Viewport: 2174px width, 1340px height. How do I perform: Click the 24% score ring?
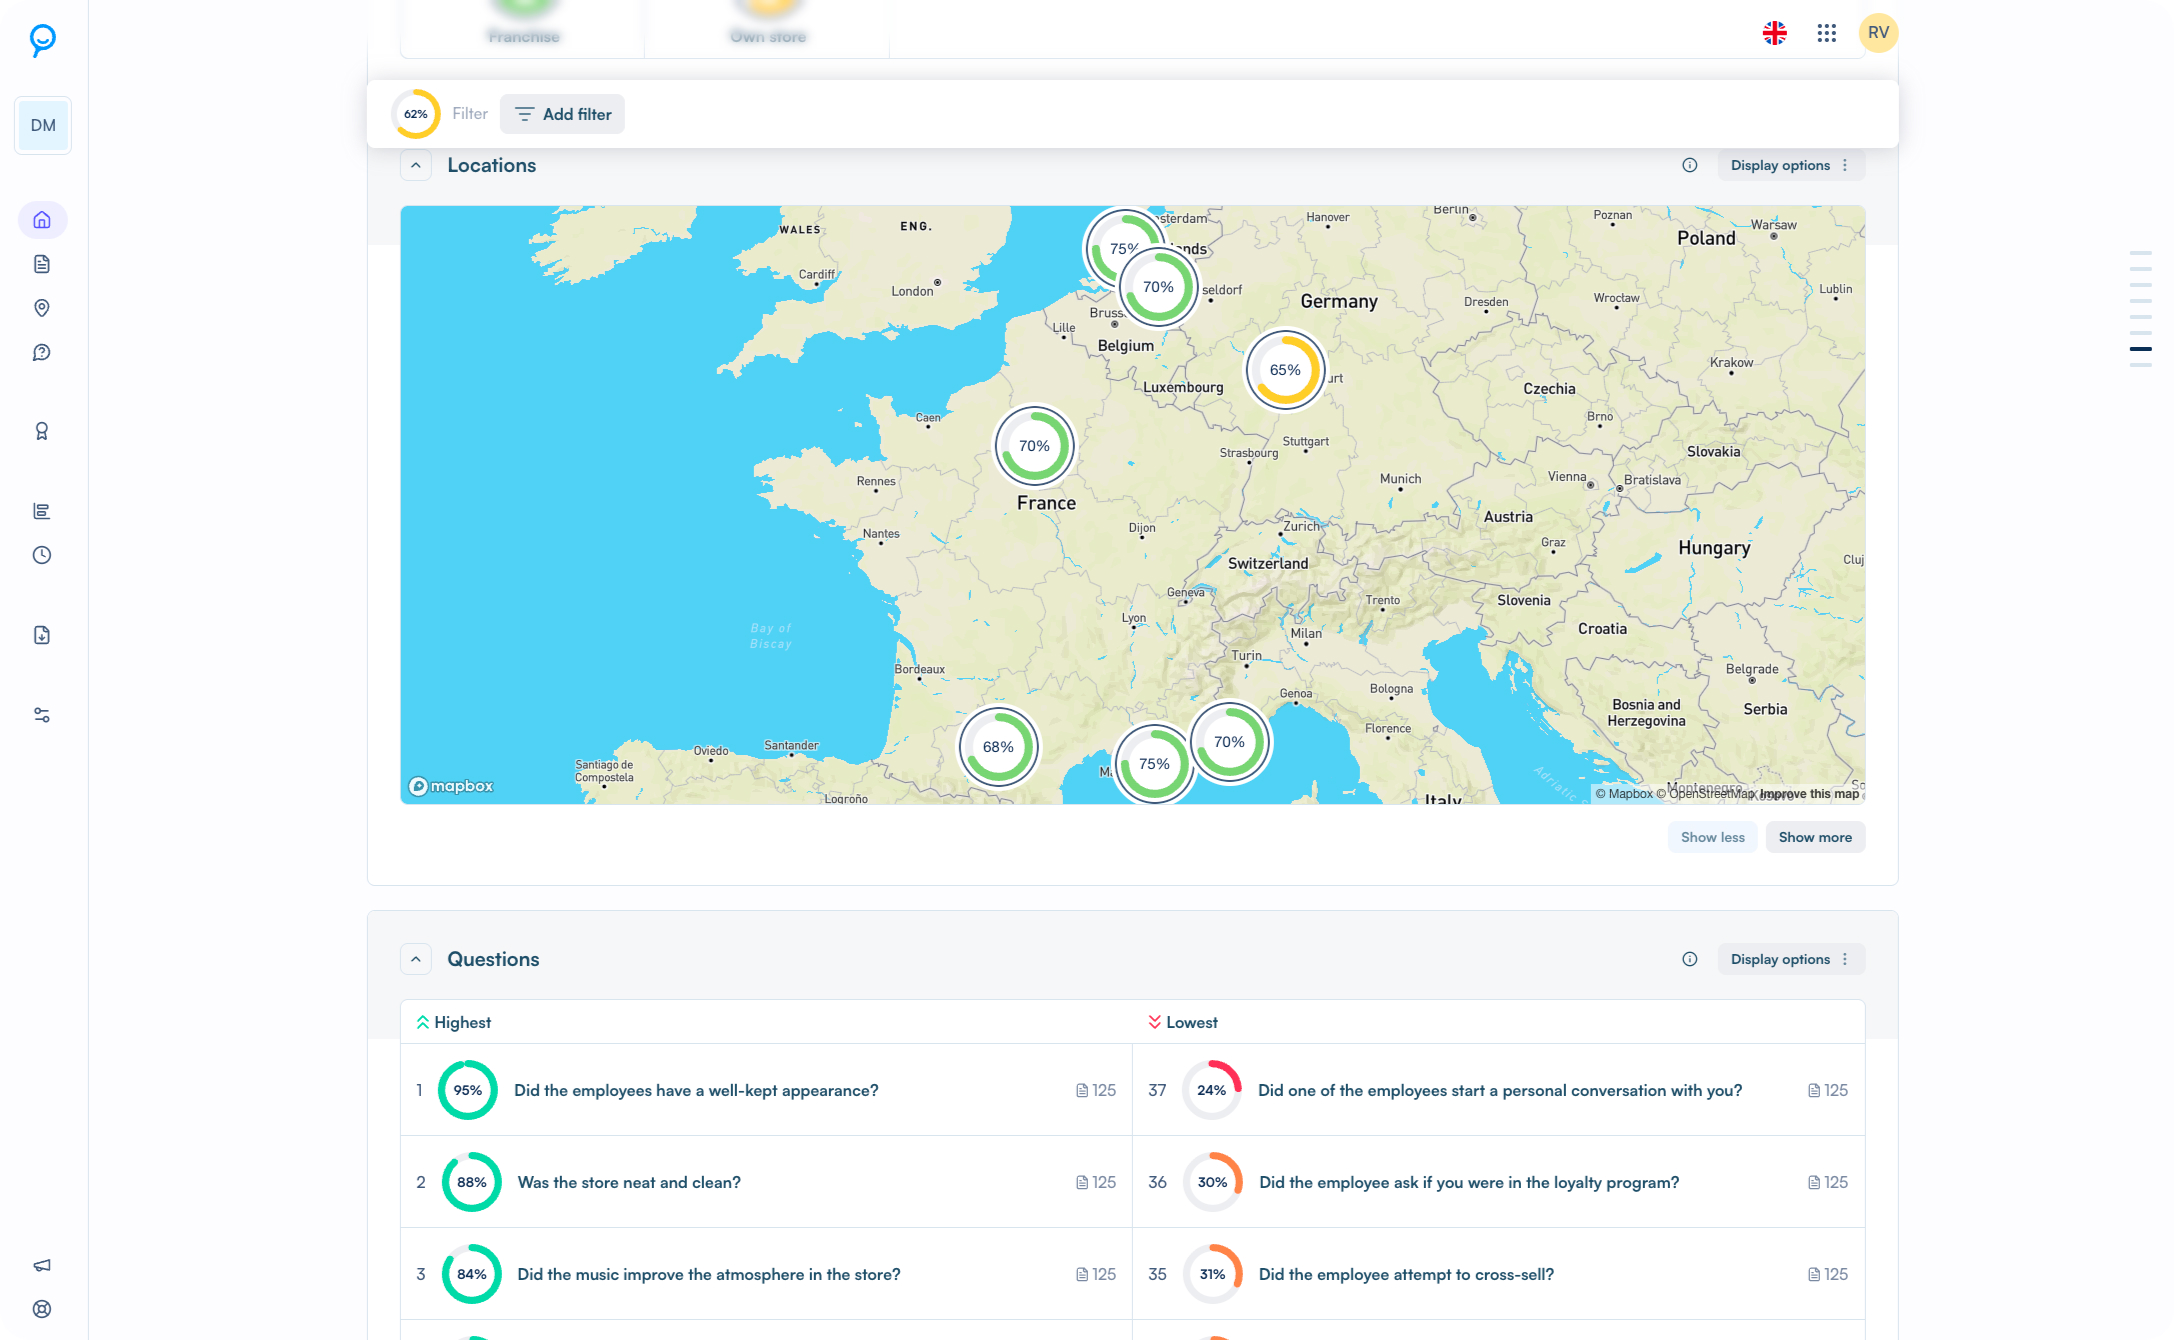[1212, 1090]
